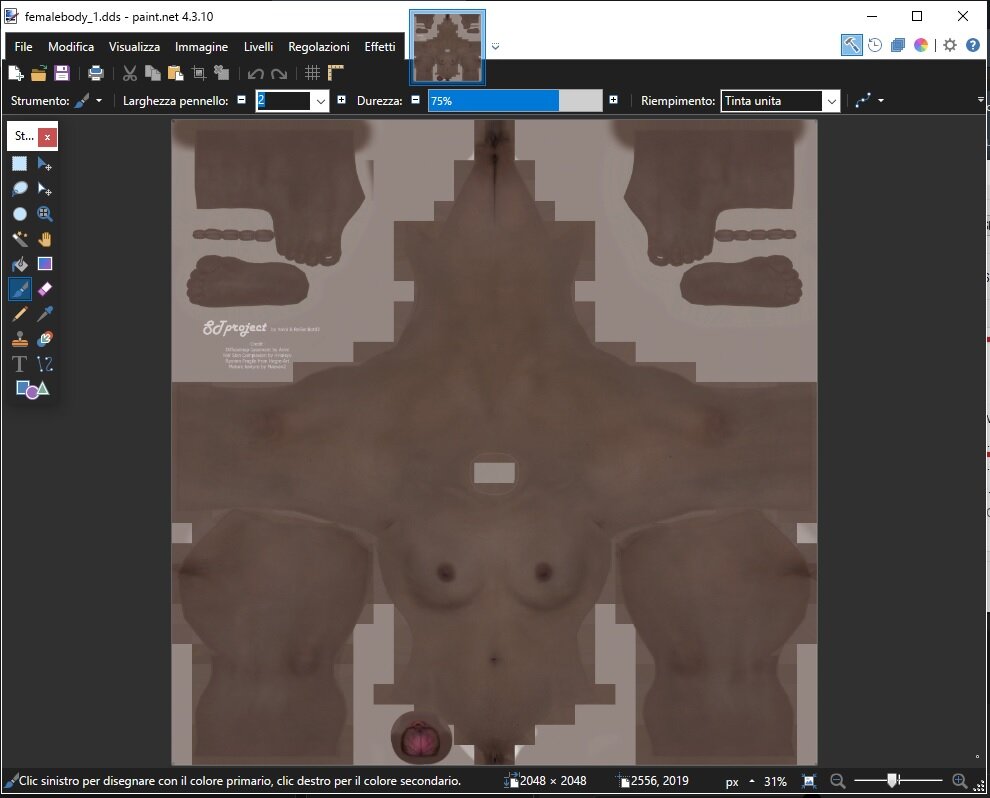This screenshot has width=990, height=798.
Task: Decrease Durezza hardness with minus button
Action: pyautogui.click(x=415, y=100)
